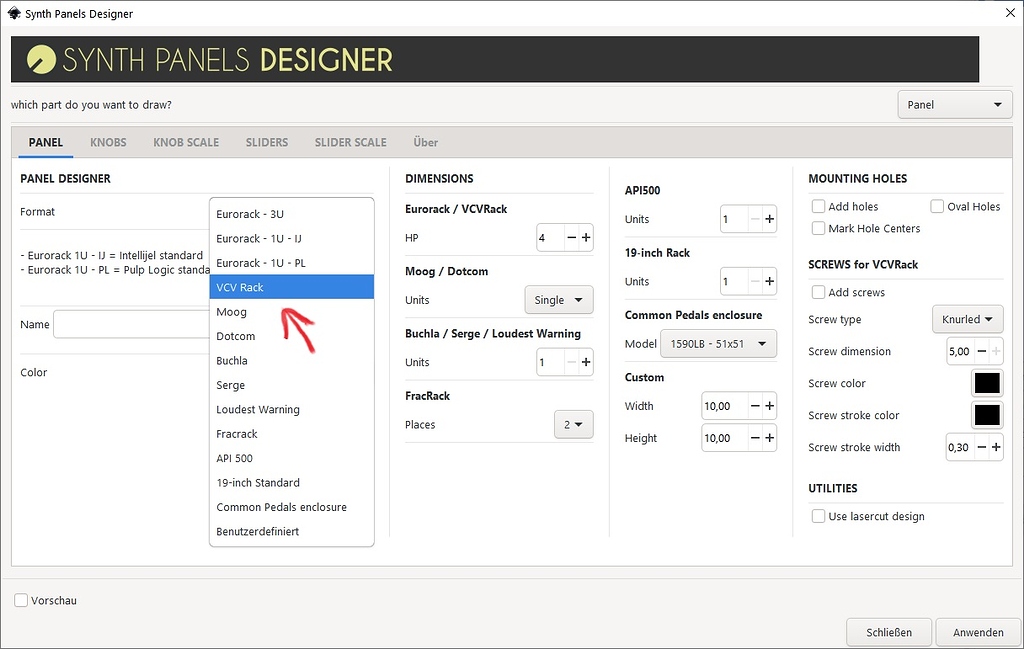This screenshot has height=649, width=1024.
Task: Click the Anwenden button
Action: pos(978,632)
